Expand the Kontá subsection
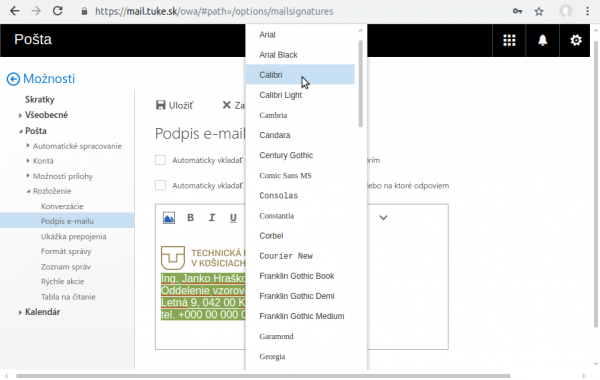Image resolution: width=600 pixels, height=380 pixels. 28,161
